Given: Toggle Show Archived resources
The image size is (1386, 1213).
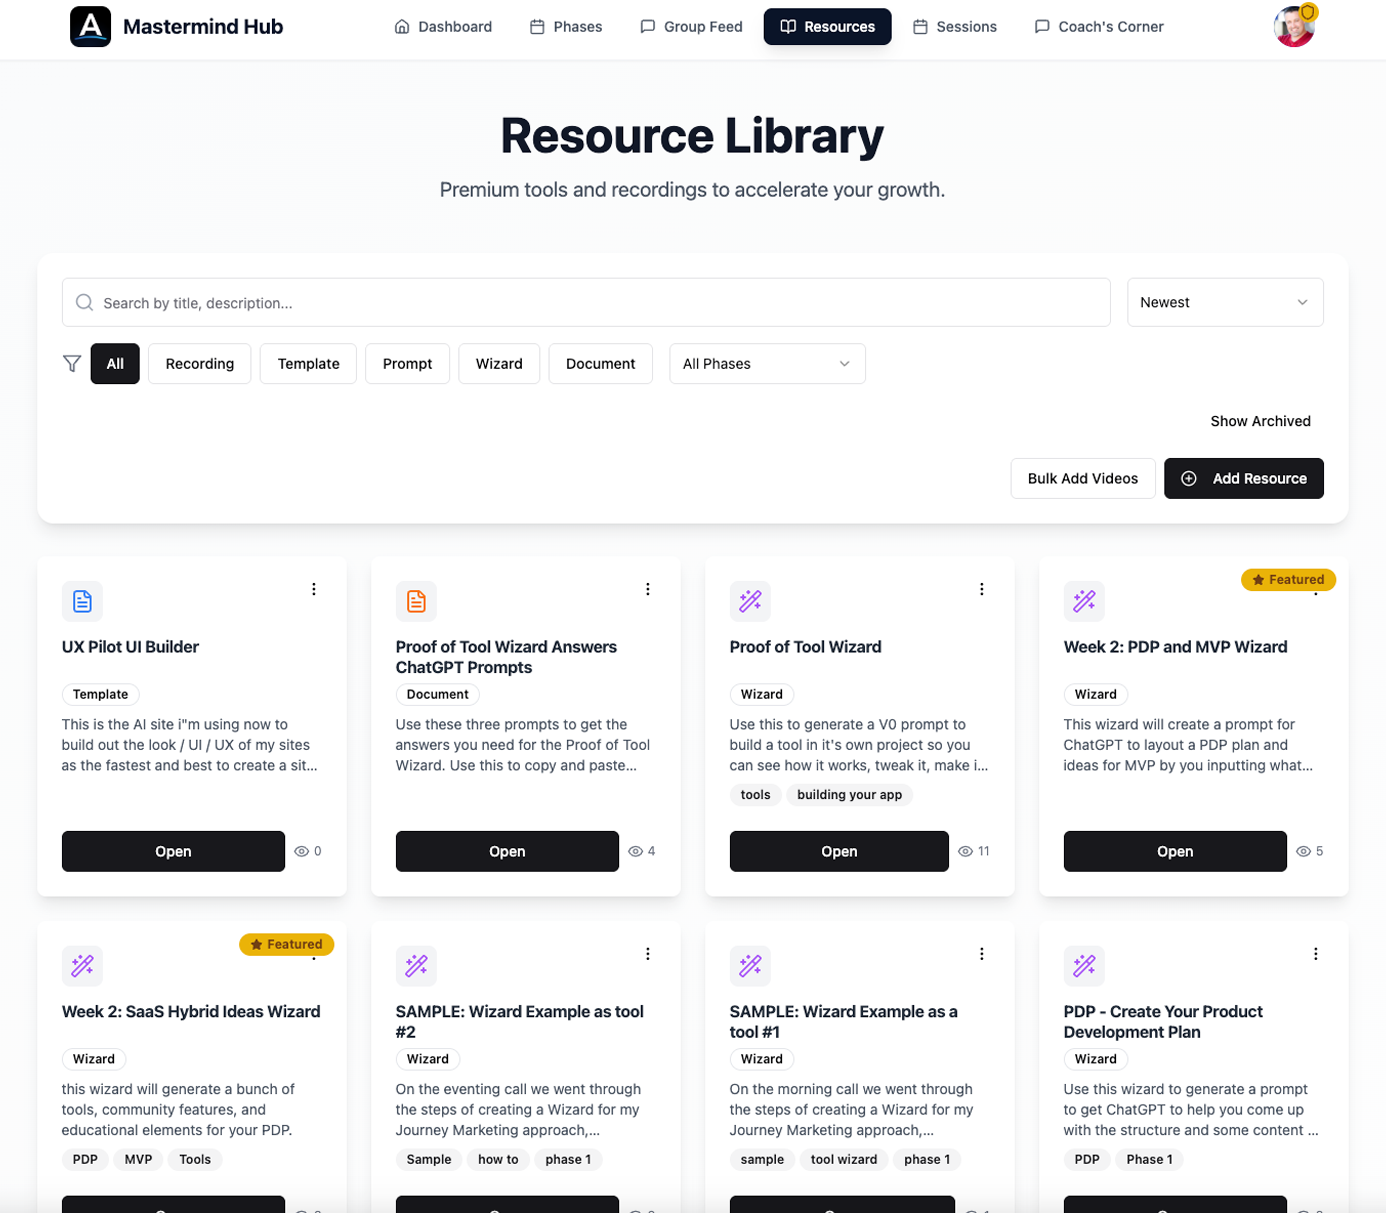Looking at the screenshot, I should (1260, 421).
